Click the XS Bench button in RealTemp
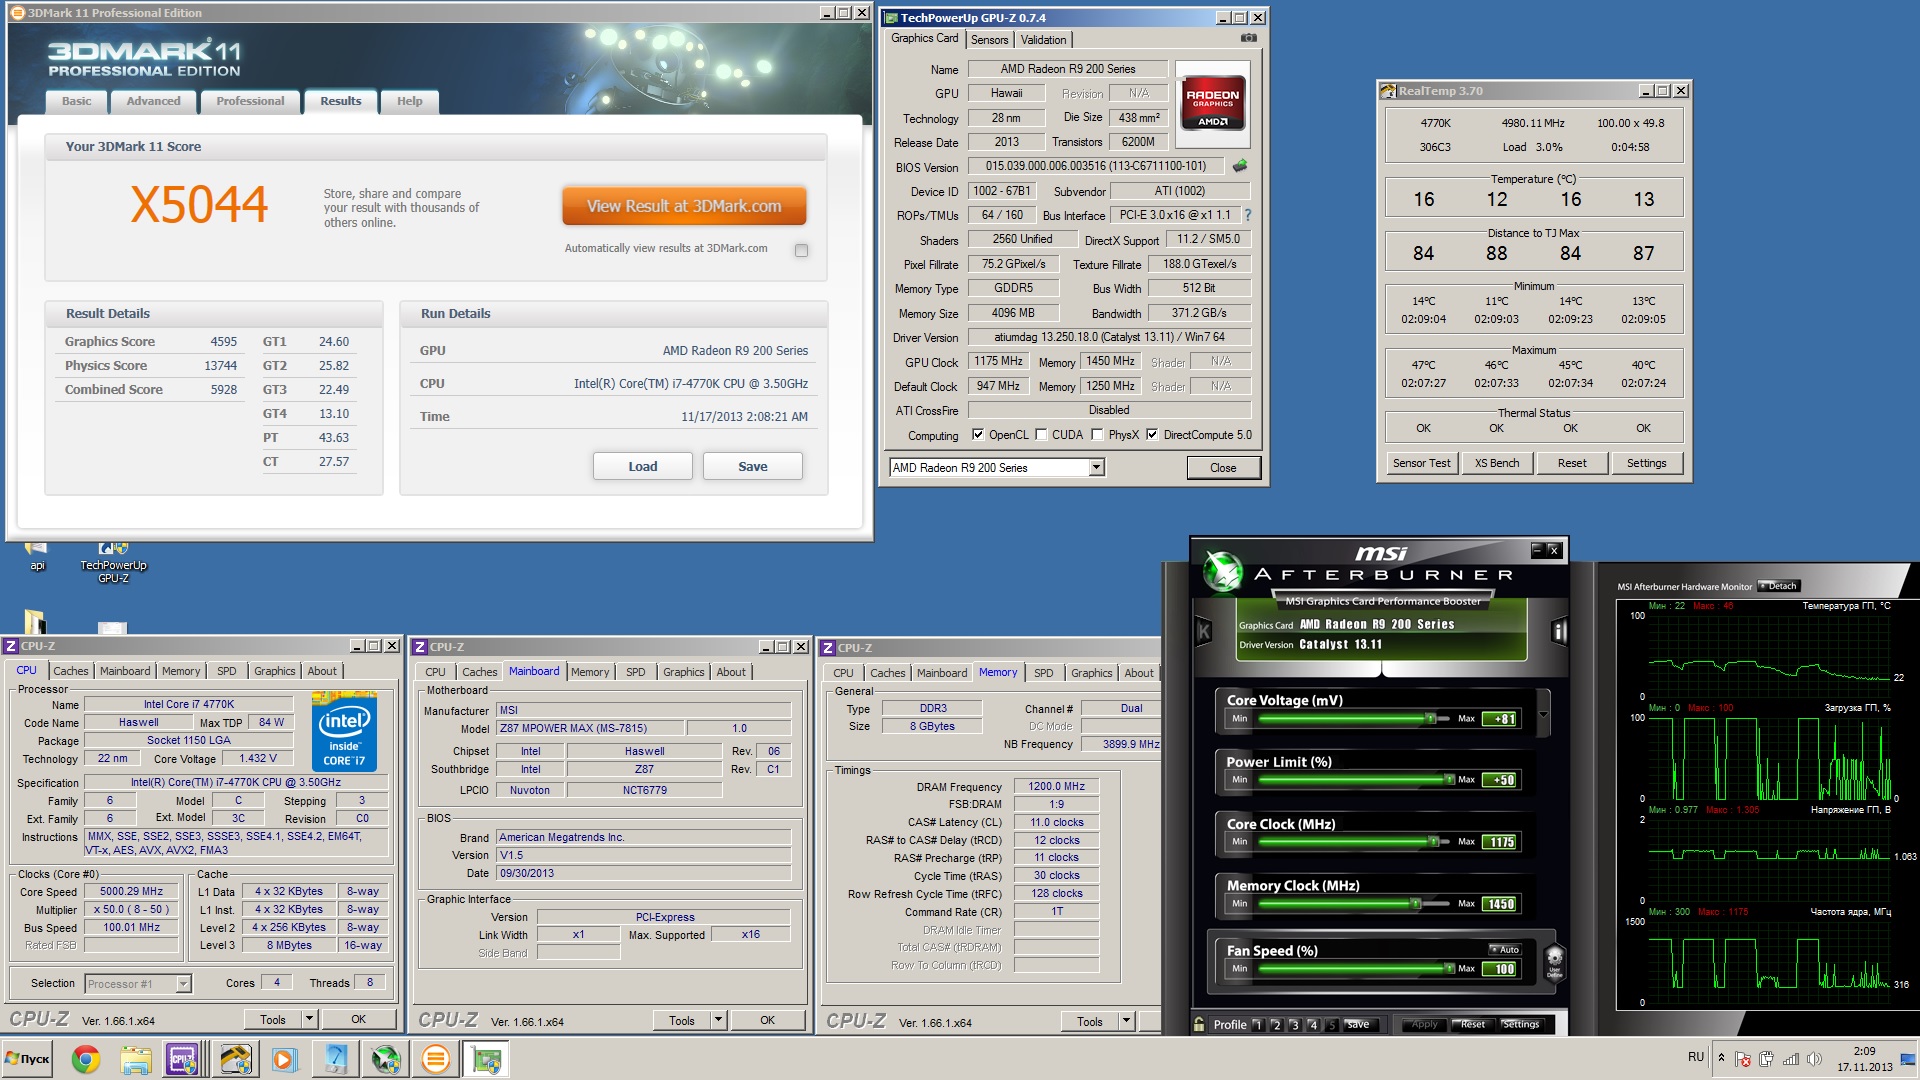The height and width of the screenshot is (1080, 1920). tap(1496, 463)
